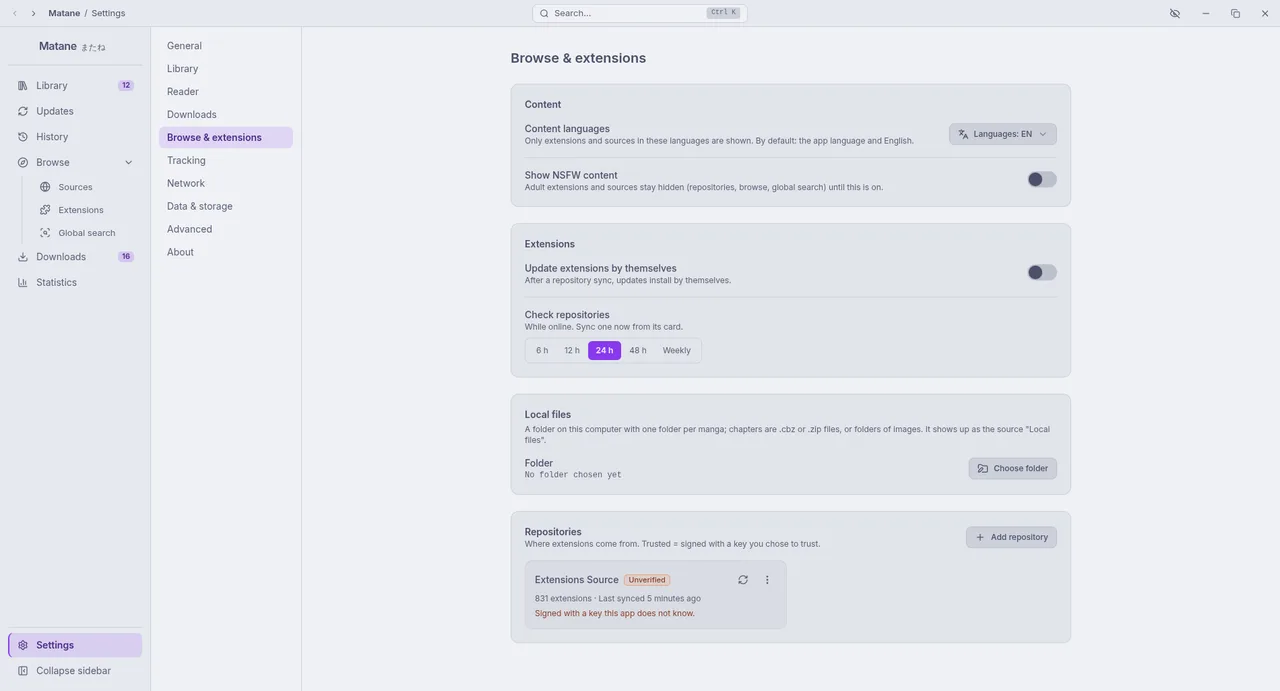Image resolution: width=1280 pixels, height=691 pixels.
Task: Click the Unverified badge
Action: point(647,580)
